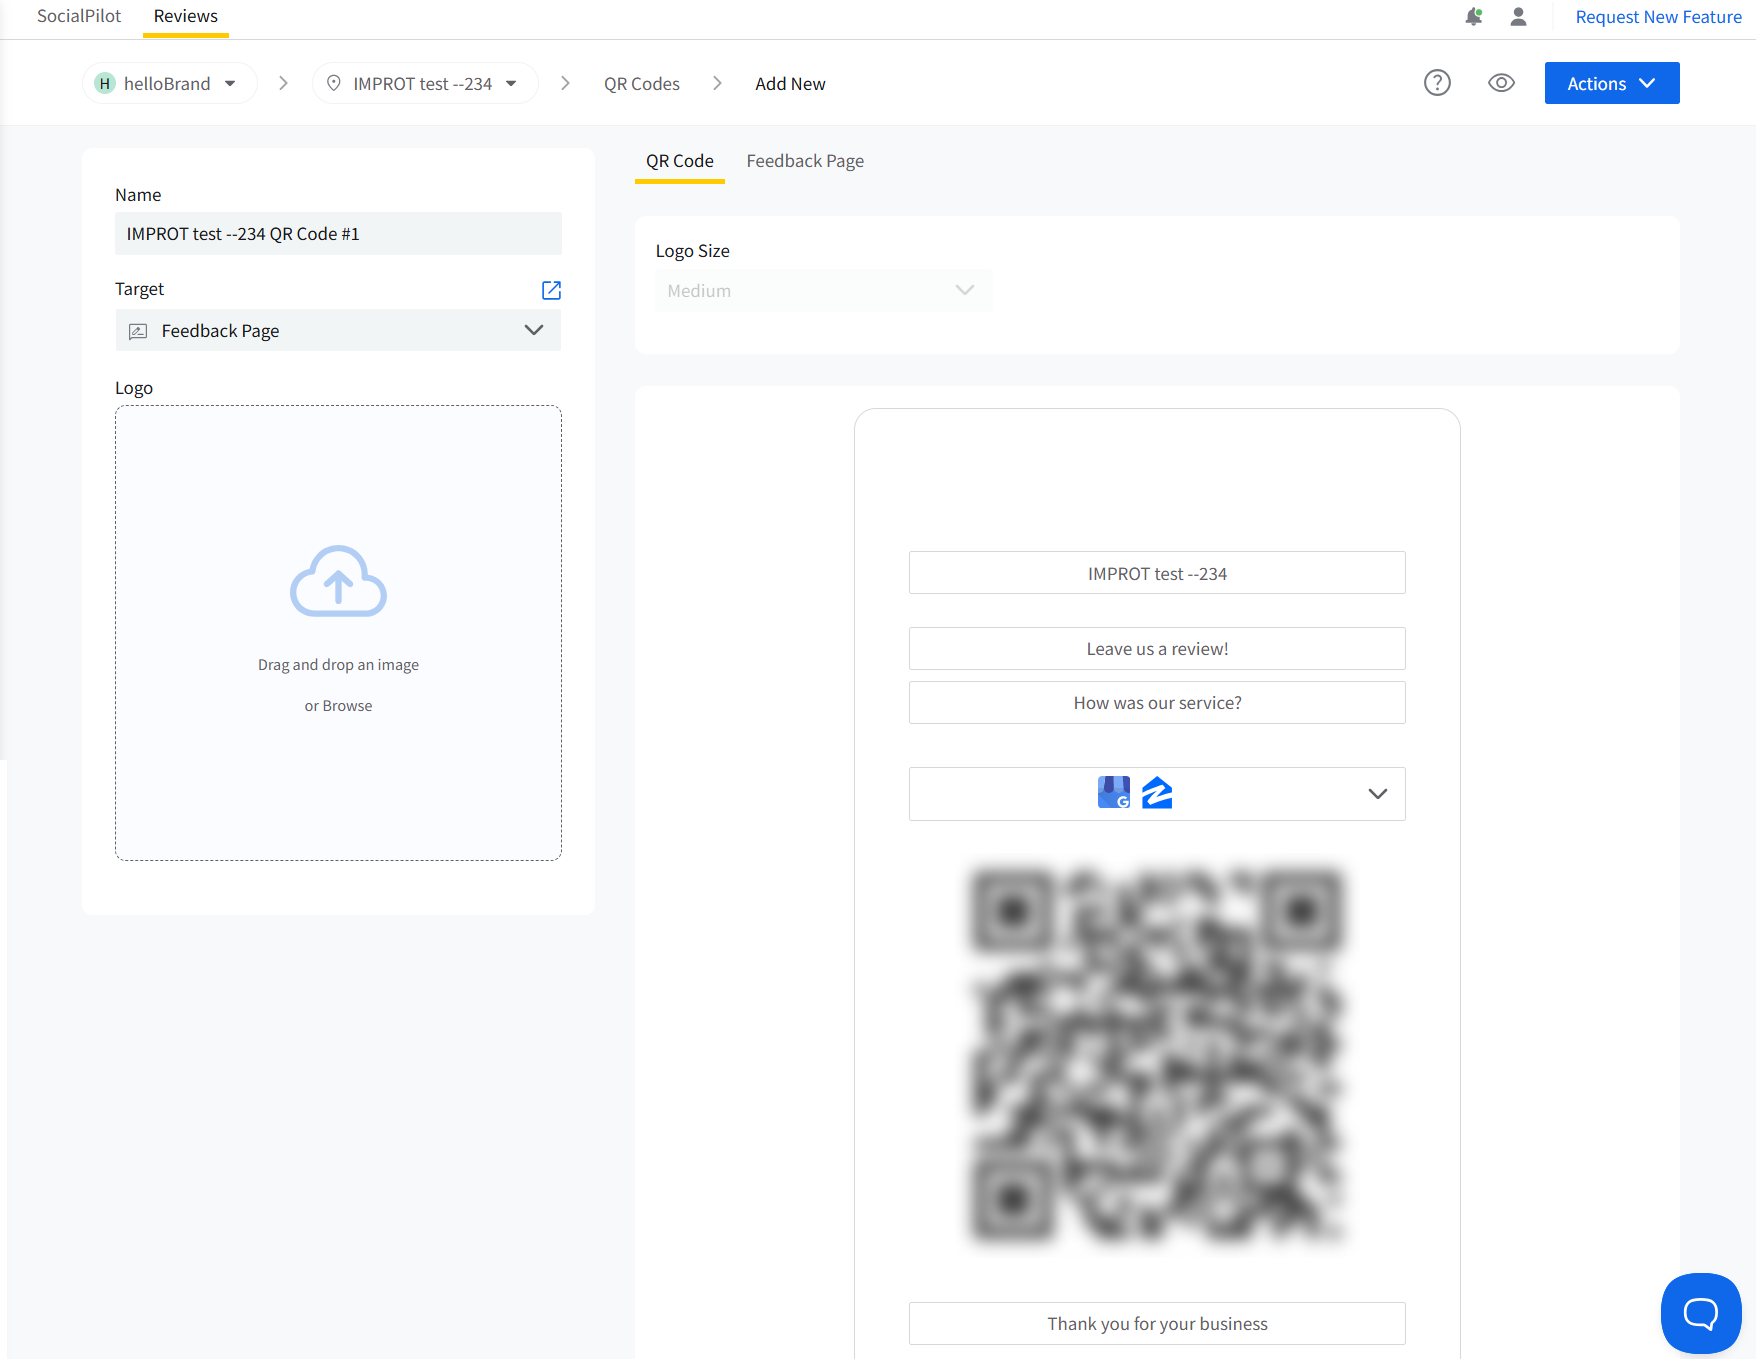Click or Browse to upload a logo
The width and height of the screenshot is (1759, 1363).
(338, 706)
